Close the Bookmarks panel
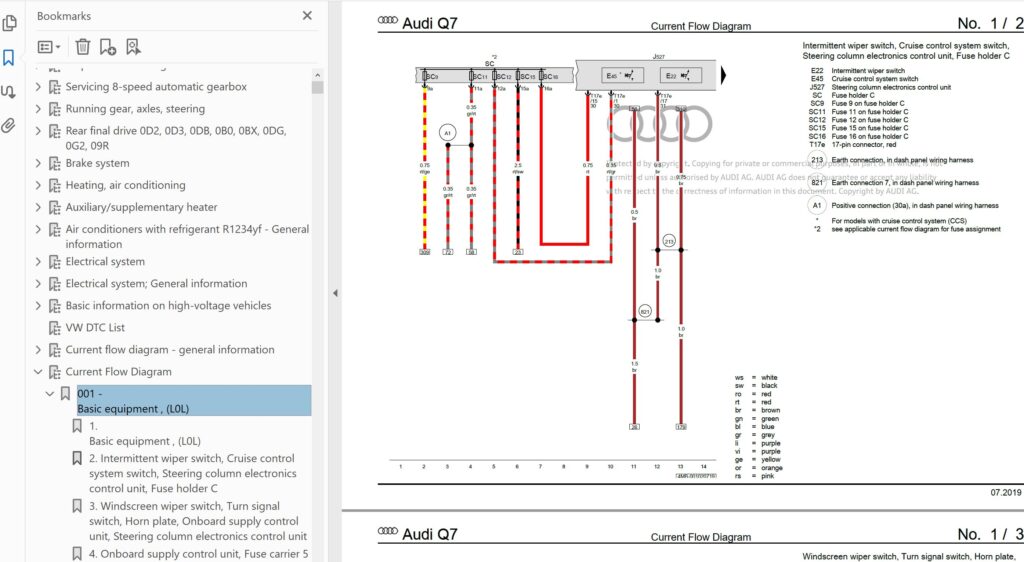The width and height of the screenshot is (1024, 562). click(x=307, y=16)
